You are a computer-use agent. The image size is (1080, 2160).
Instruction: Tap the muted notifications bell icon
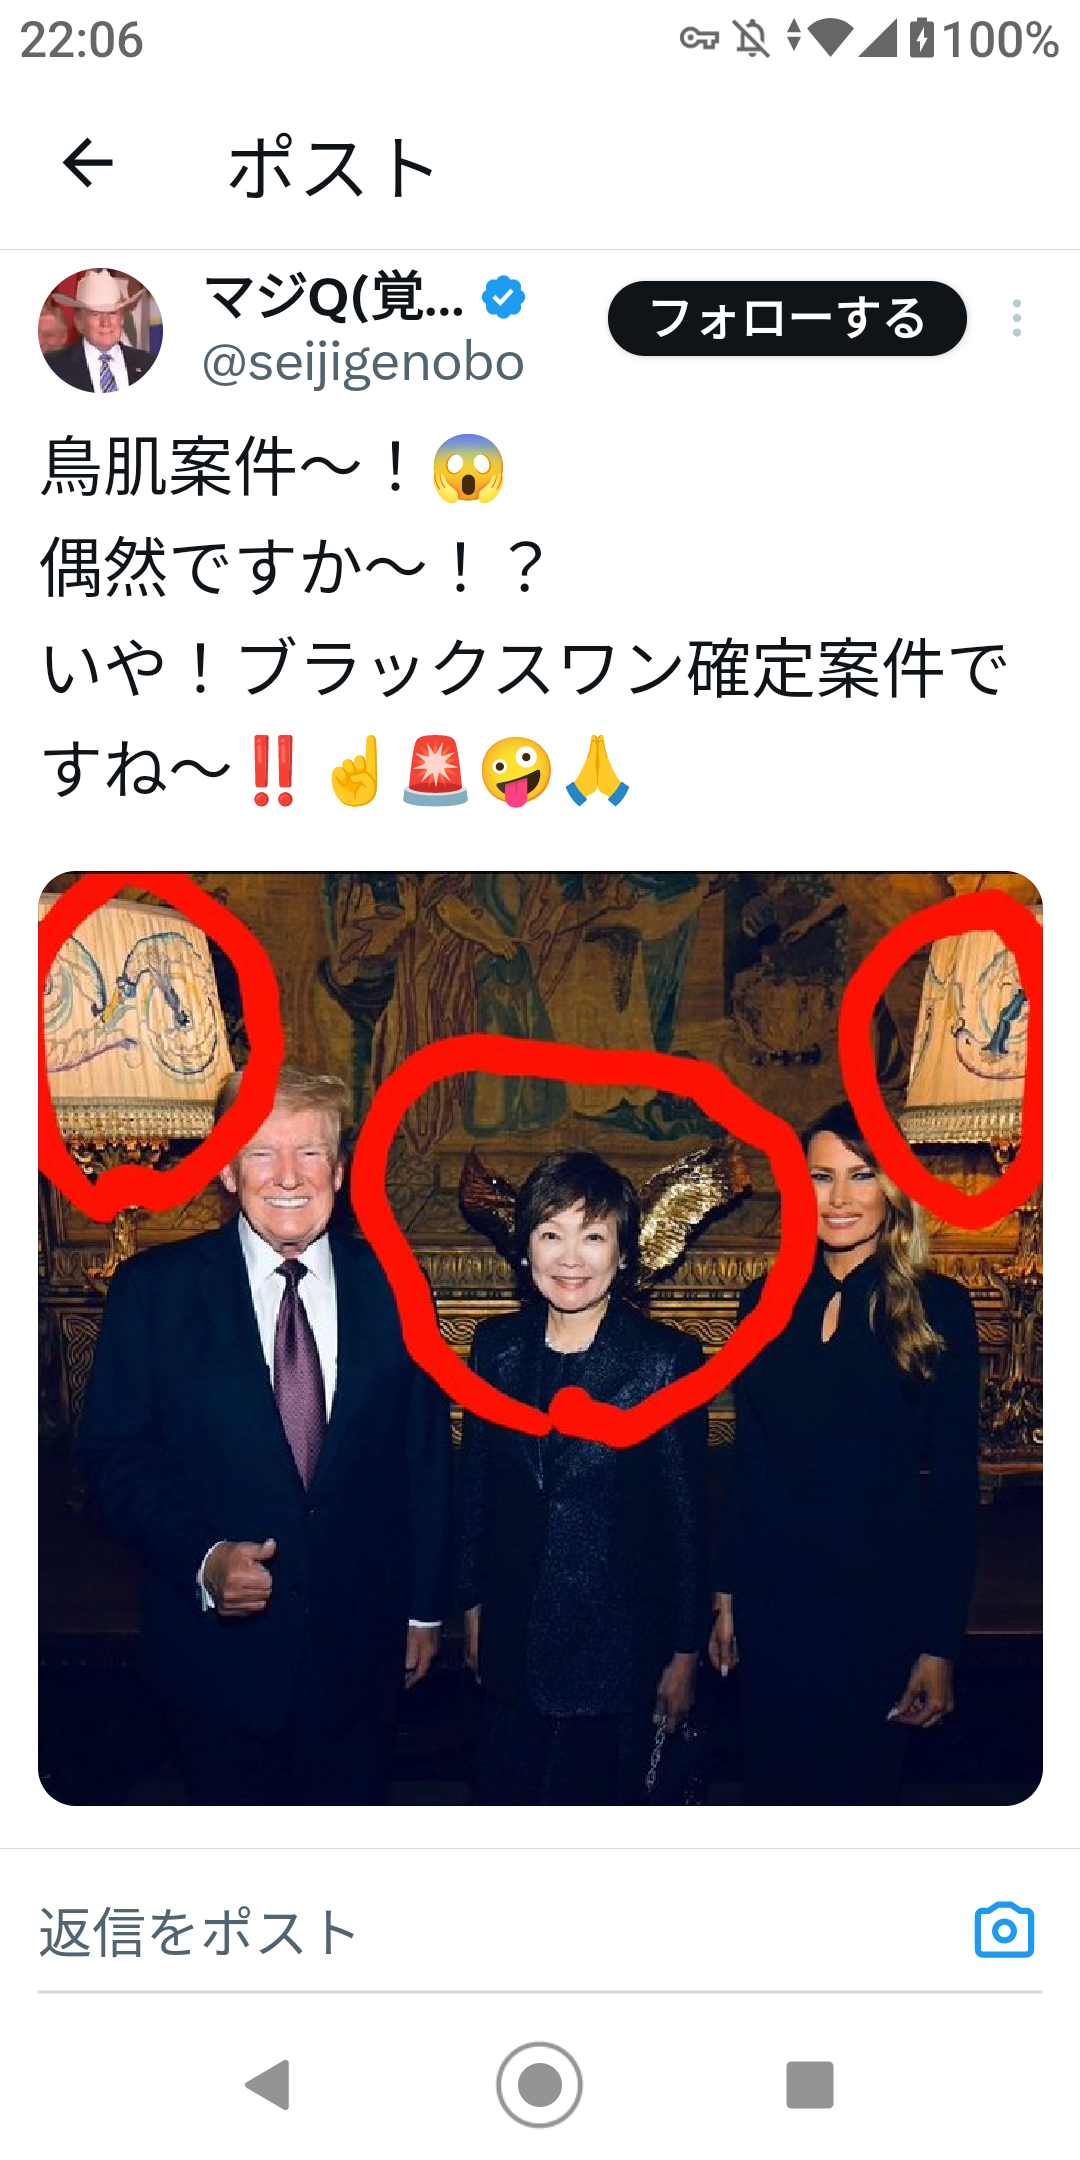(x=752, y=39)
